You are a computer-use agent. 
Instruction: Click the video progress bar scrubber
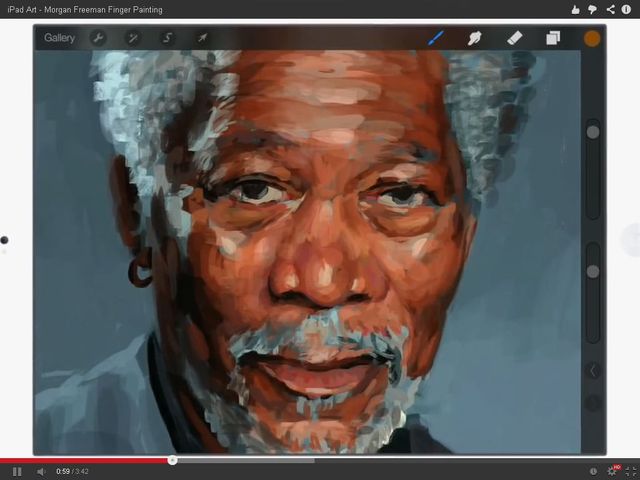tap(172, 460)
